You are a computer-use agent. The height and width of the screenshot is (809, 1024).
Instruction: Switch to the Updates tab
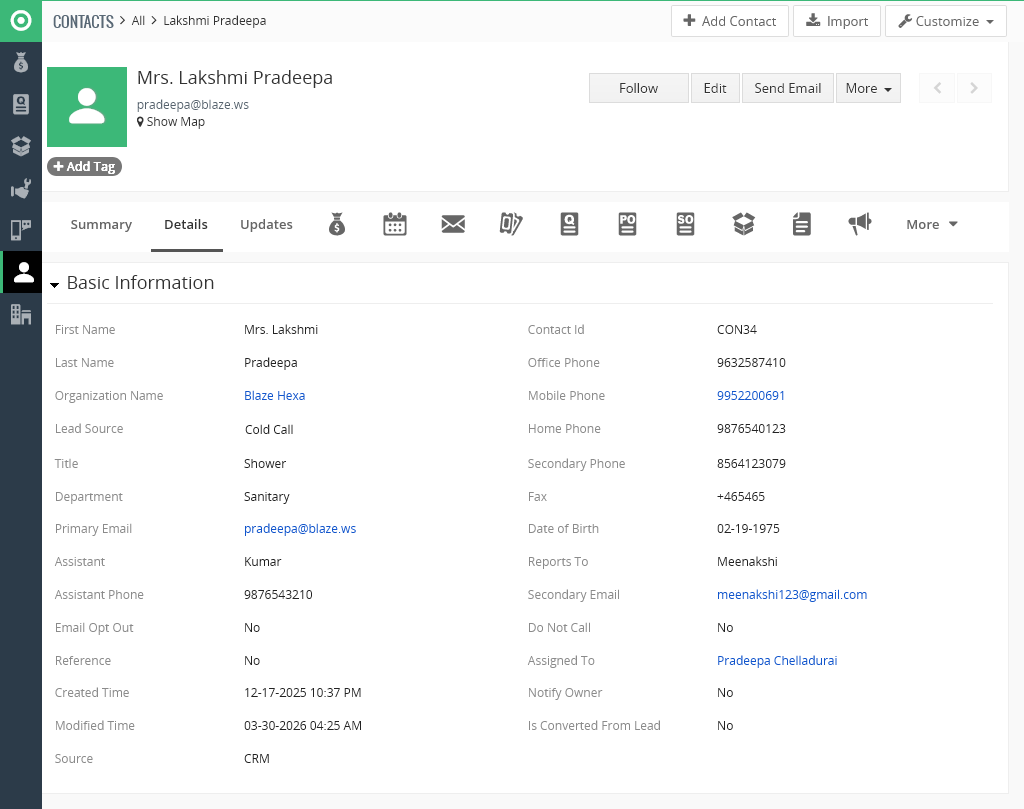266,224
